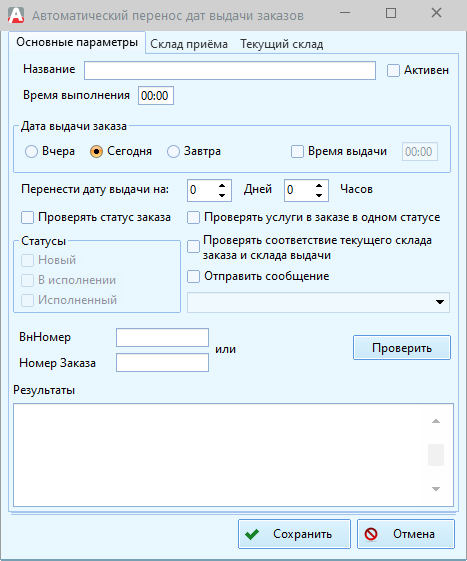Click the Результаты scrollbar up arrow

(436, 421)
